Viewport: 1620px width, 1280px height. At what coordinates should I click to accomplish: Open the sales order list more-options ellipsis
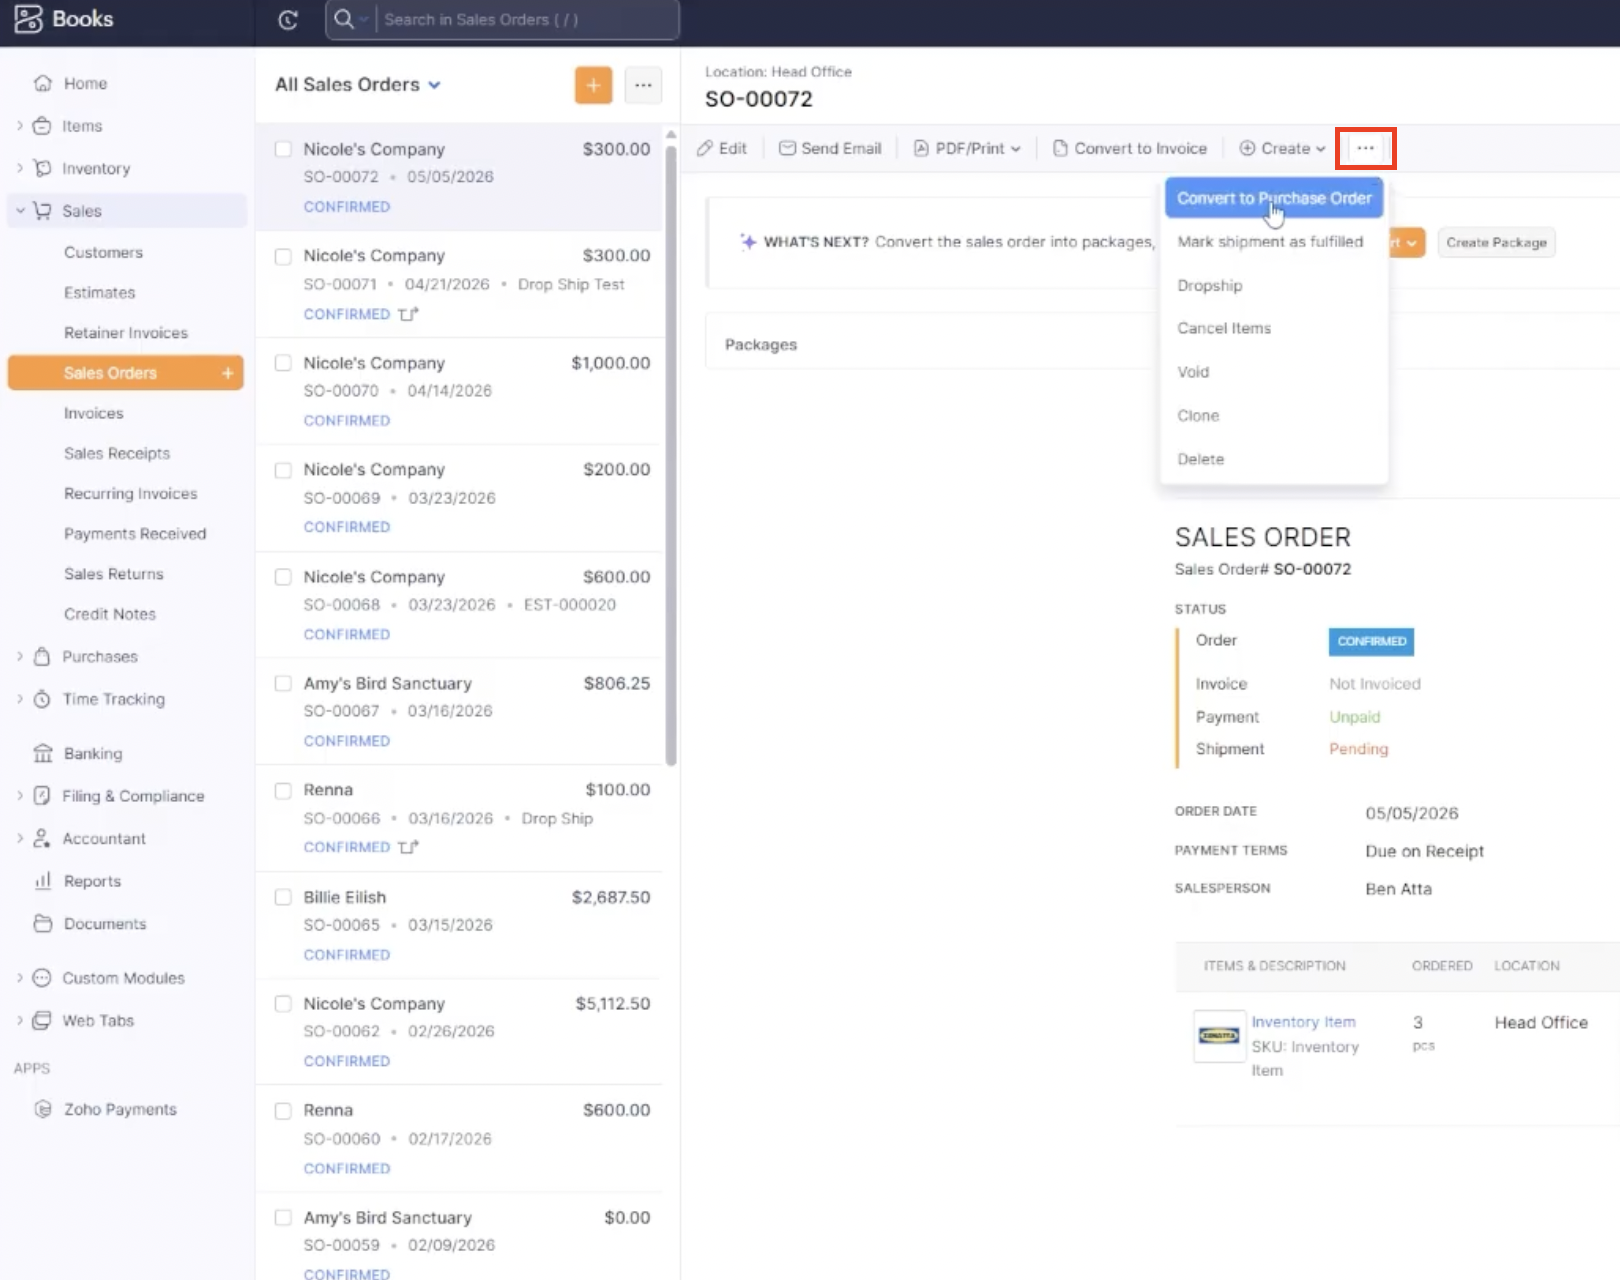point(643,85)
